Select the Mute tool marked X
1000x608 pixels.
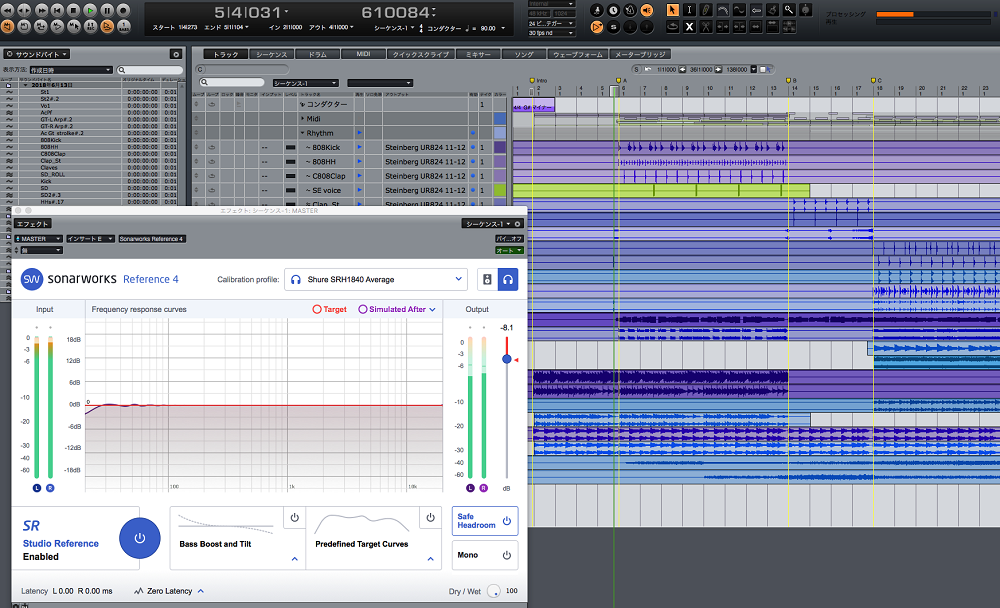click(689, 27)
